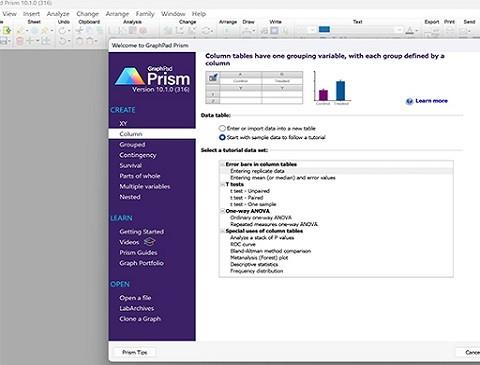
Task: Select 'ROC curve' tutorial data set
Action: tap(243, 244)
